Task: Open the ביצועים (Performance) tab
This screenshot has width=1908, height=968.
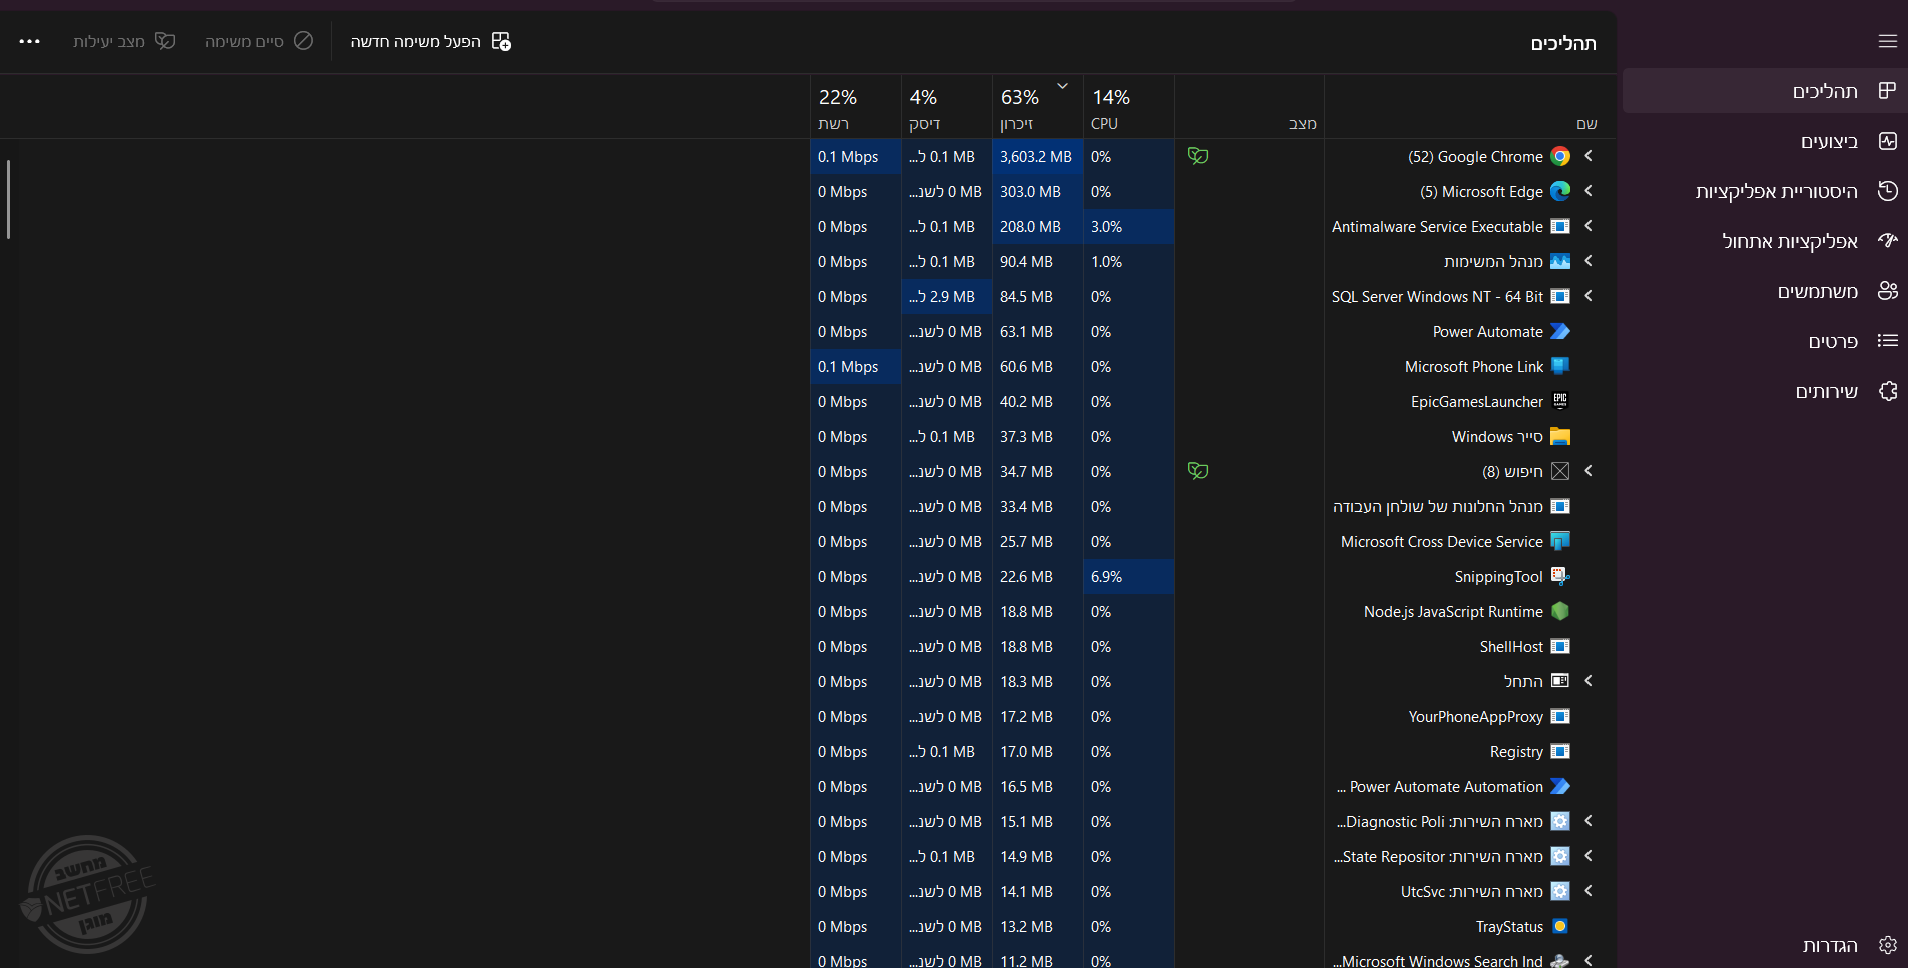Action: 1829,141
